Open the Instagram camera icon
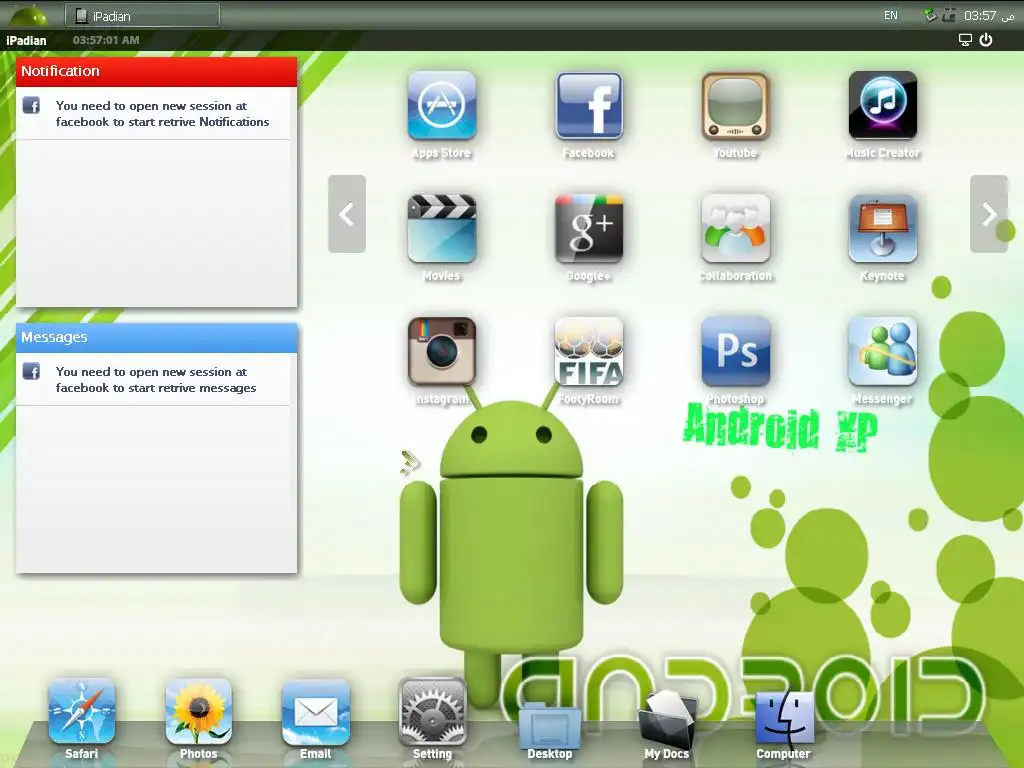The height and width of the screenshot is (768, 1024). tap(441, 351)
